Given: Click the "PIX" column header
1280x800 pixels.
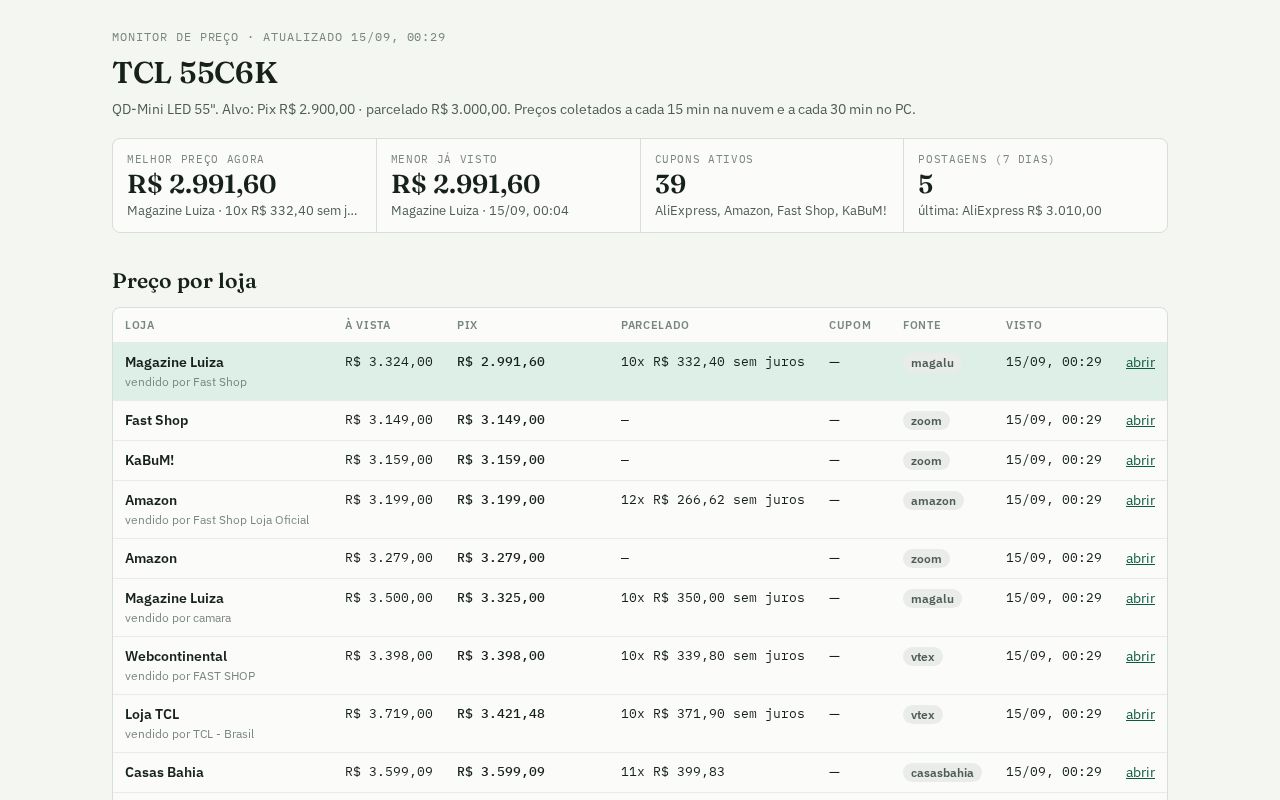Looking at the screenshot, I should tap(468, 325).
